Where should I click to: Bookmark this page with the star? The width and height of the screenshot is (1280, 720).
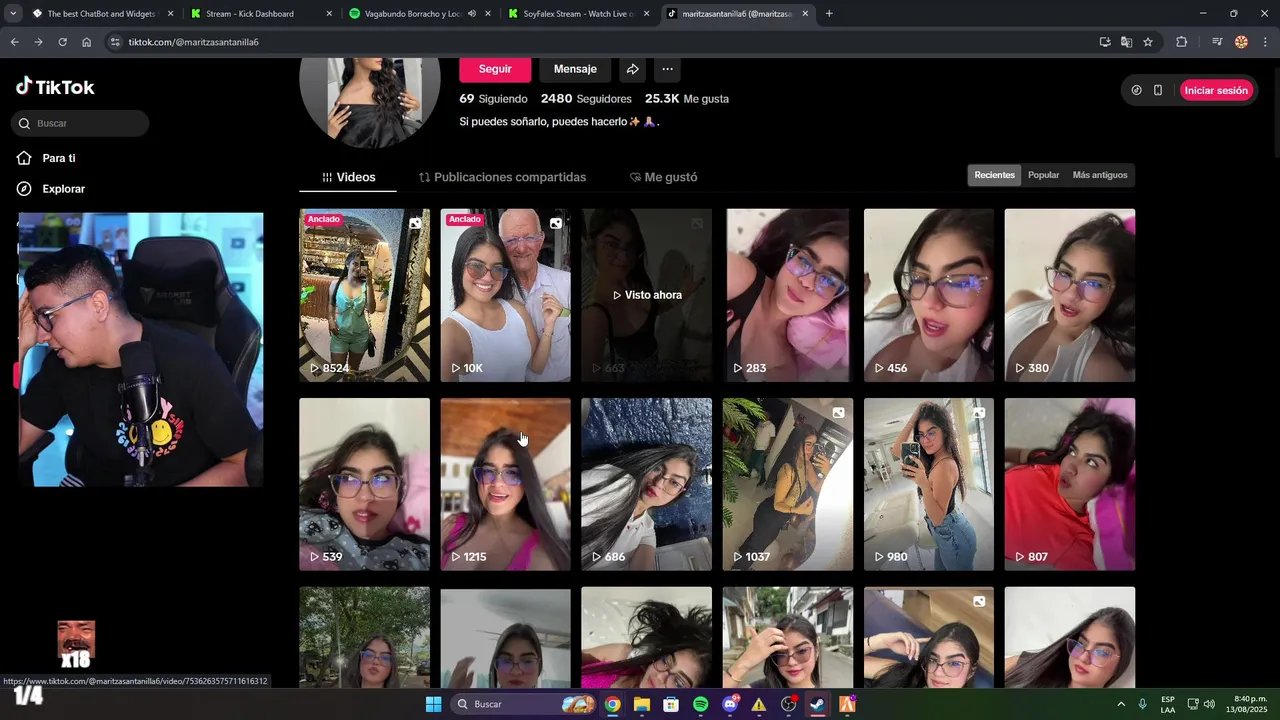pos(1148,42)
